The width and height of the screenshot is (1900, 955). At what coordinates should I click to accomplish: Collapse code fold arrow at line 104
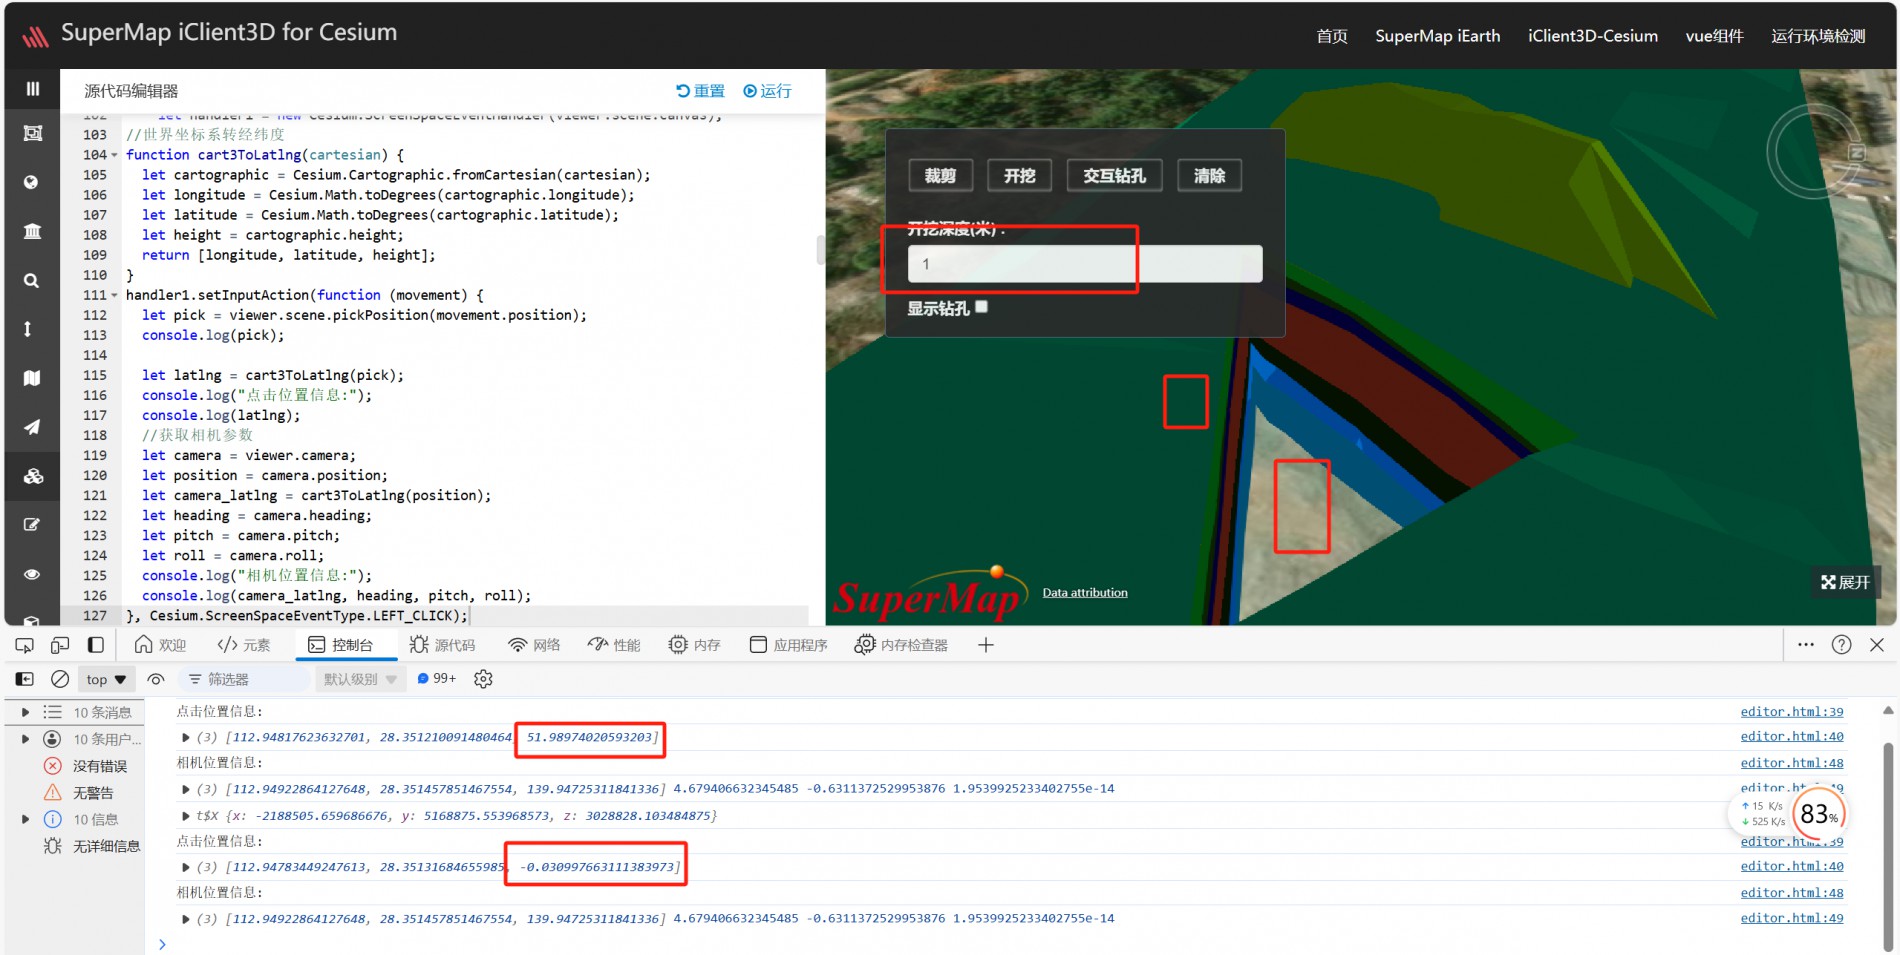[114, 155]
